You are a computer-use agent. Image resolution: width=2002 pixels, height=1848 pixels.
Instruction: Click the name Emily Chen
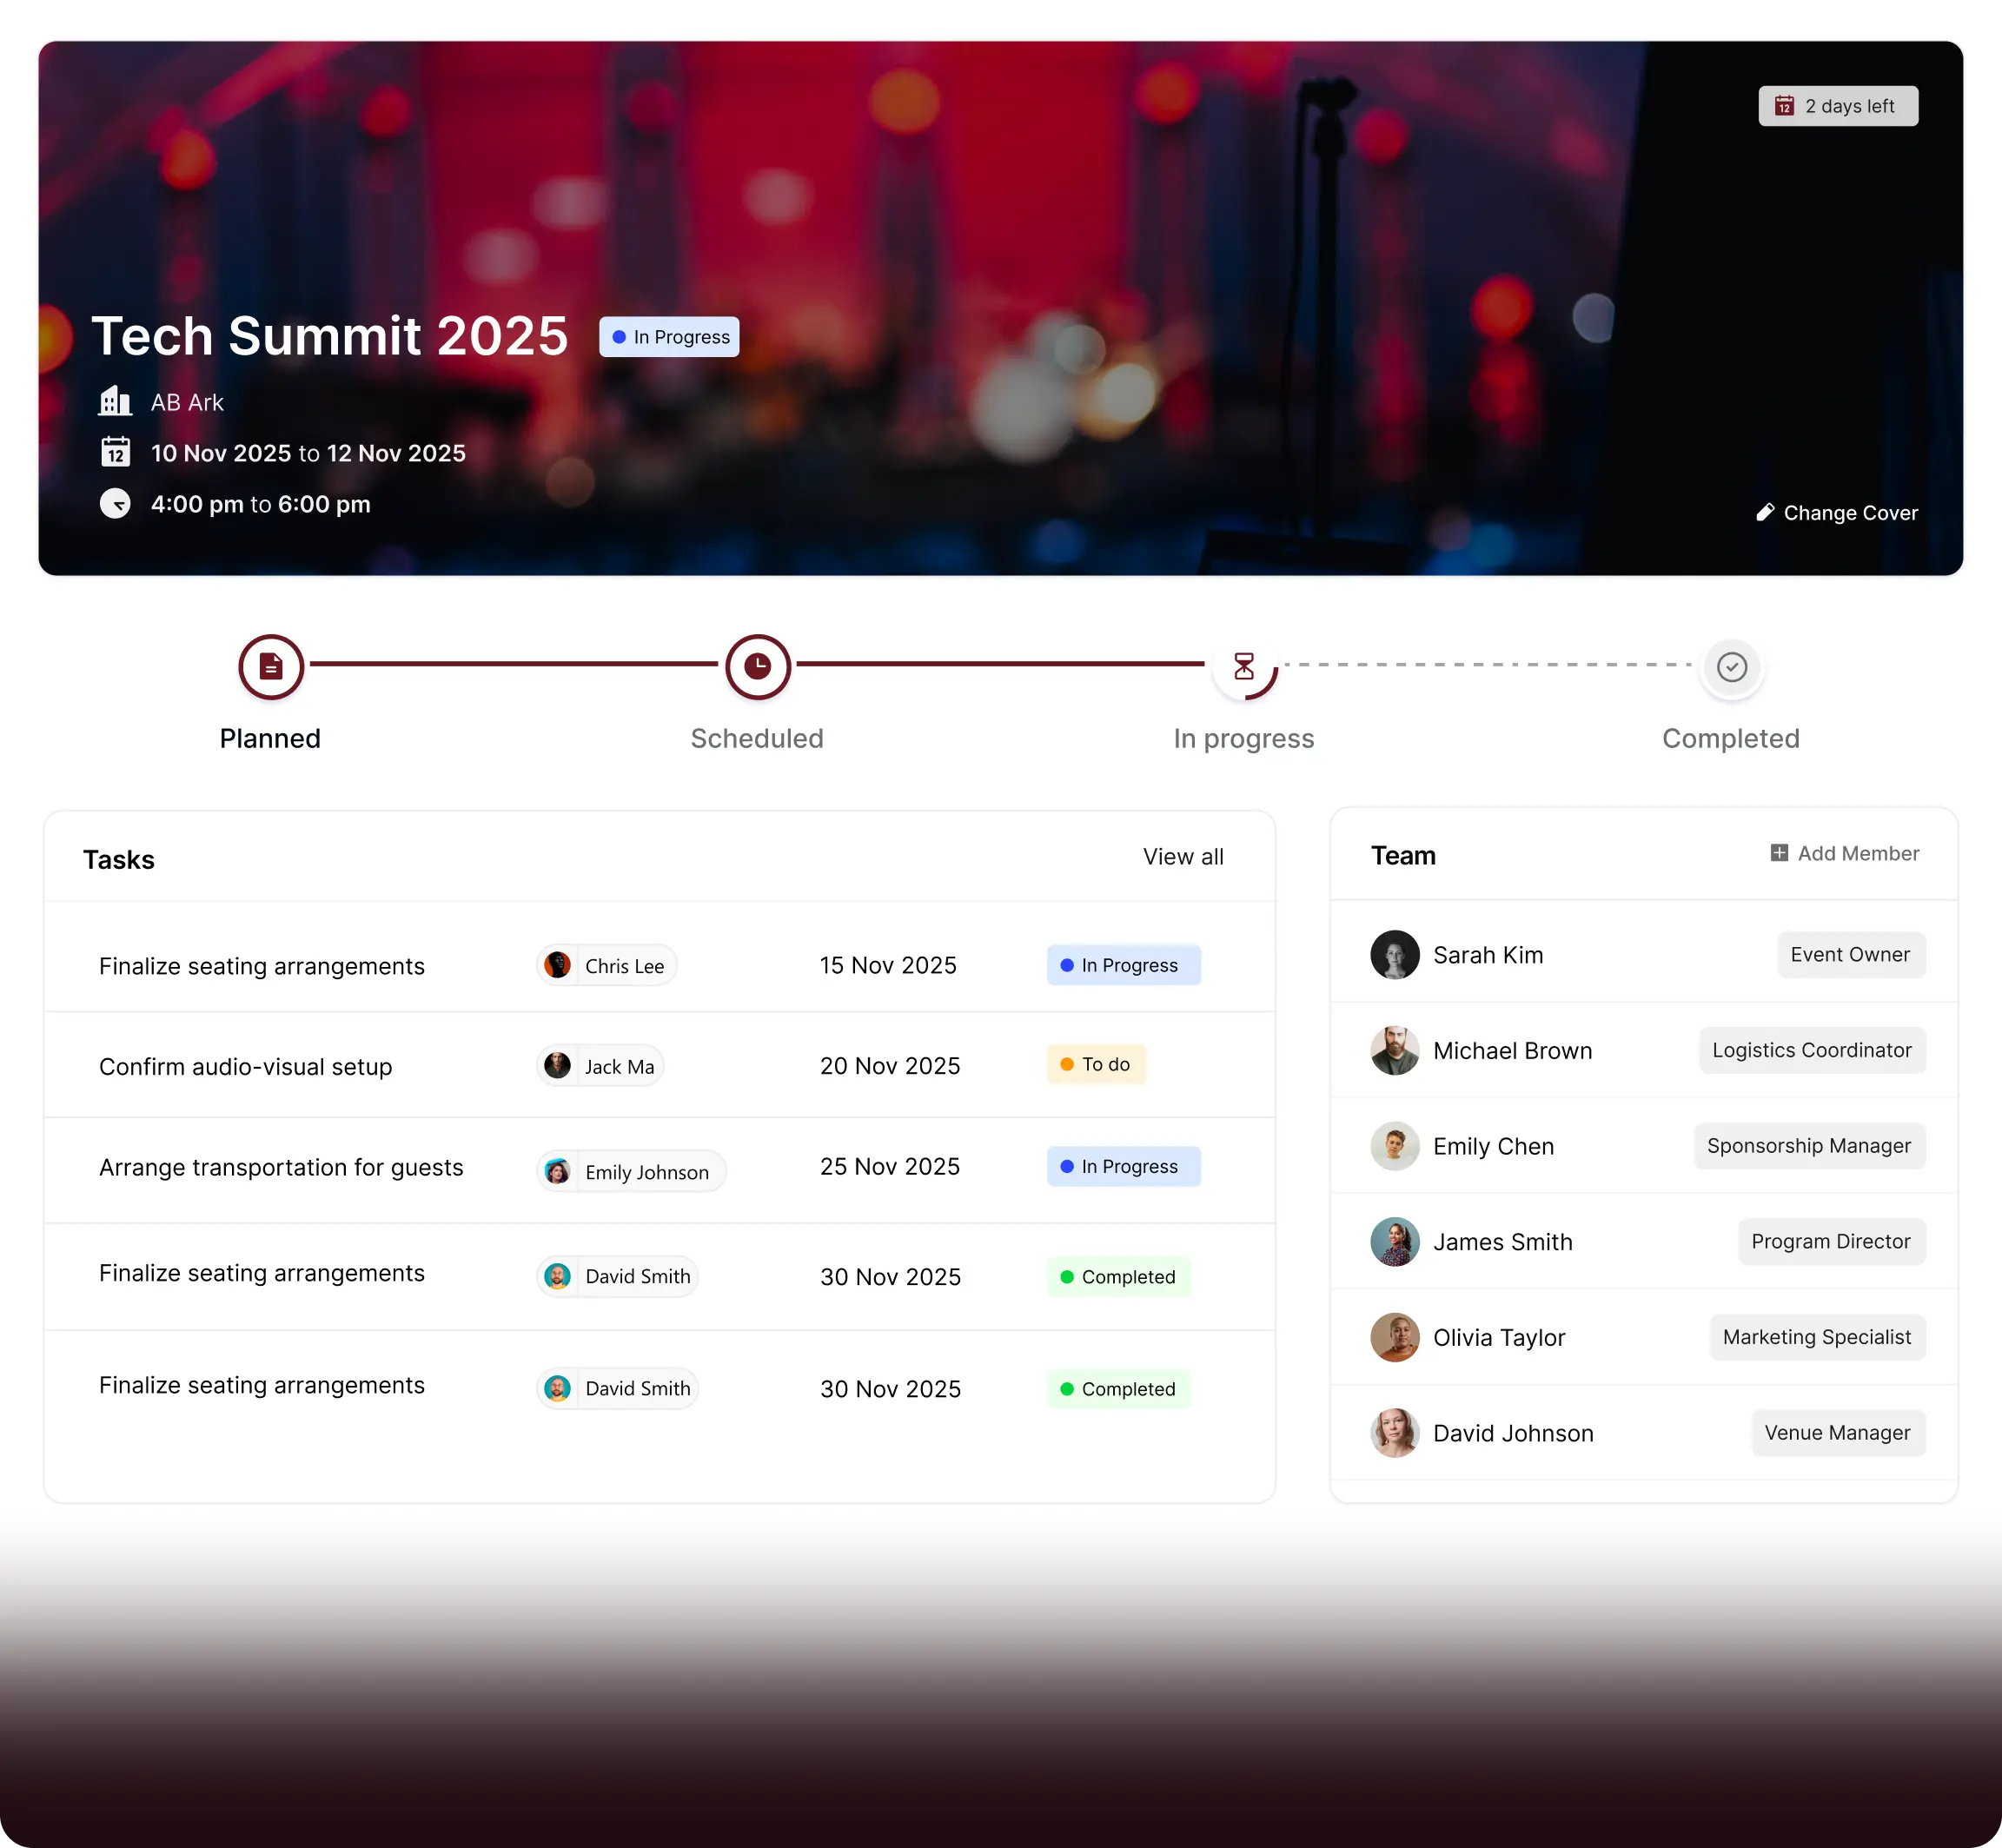[x=1494, y=1147]
